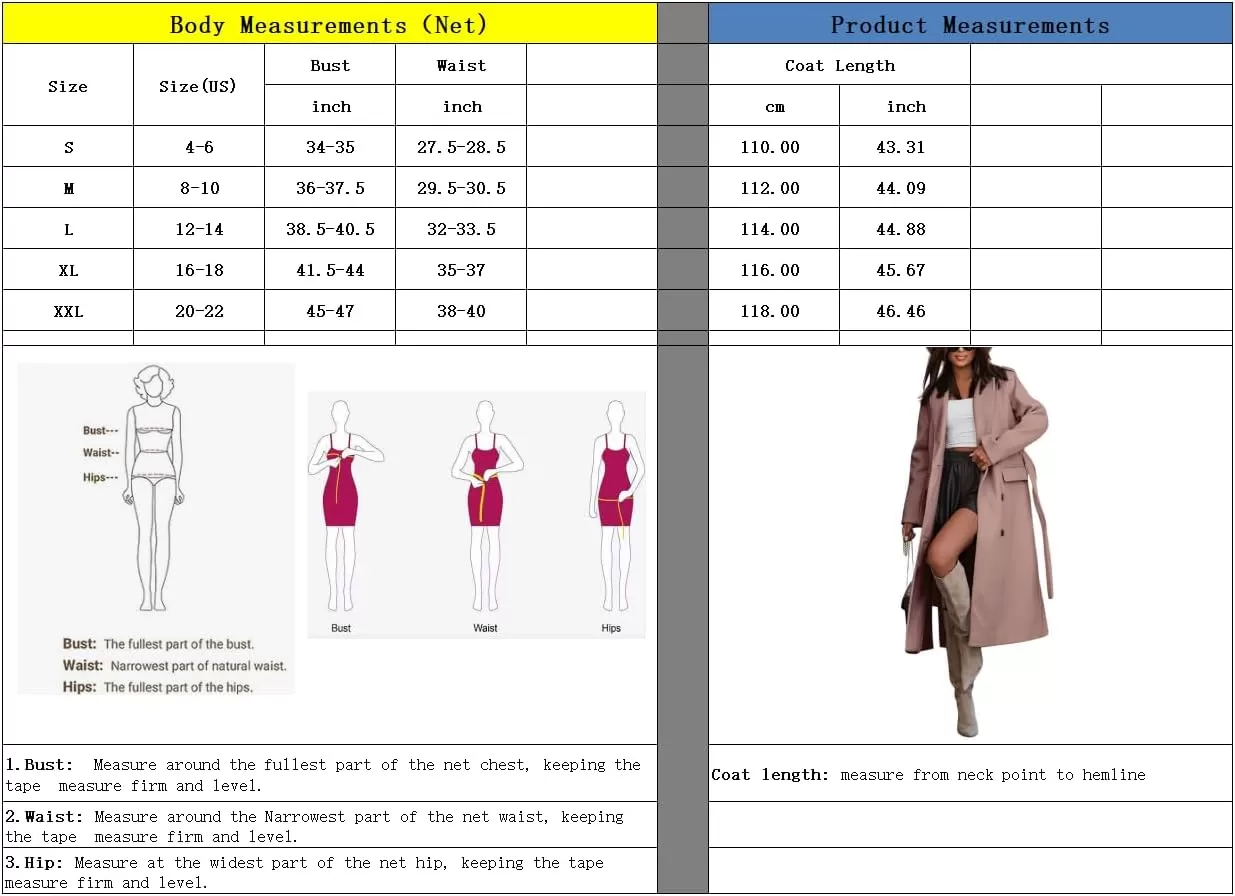The image size is (1235, 896).
Task: Click US size 16-18
Action: [x=199, y=270]
